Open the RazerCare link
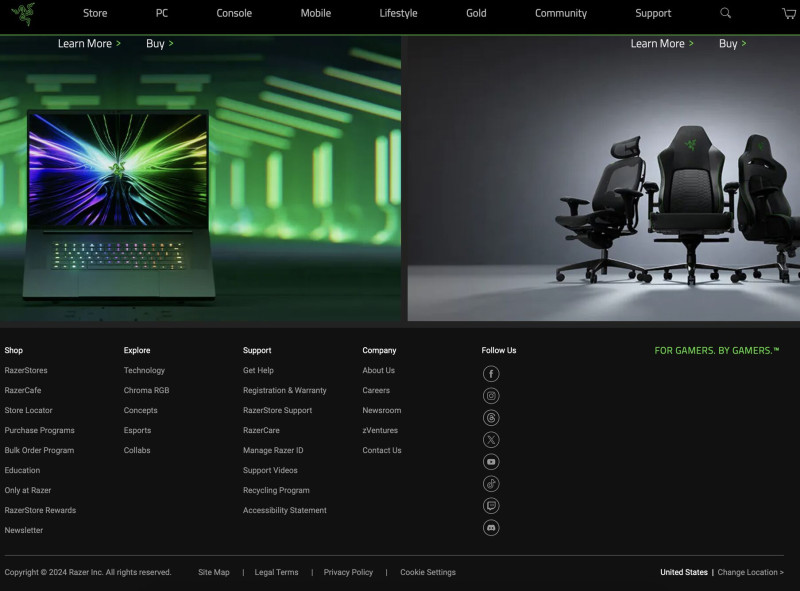This screenshot has width=800, height=591. tap(261, 430)
